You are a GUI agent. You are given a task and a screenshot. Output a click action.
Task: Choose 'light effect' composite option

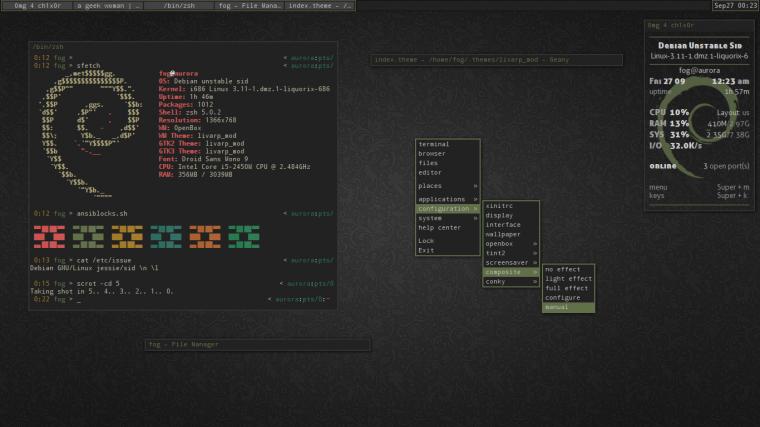[568, 279]
